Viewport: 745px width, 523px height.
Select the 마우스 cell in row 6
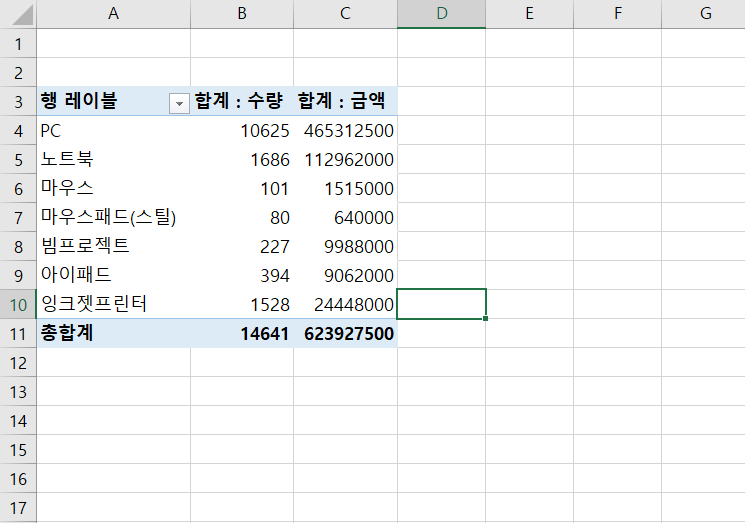click(113, 189)
